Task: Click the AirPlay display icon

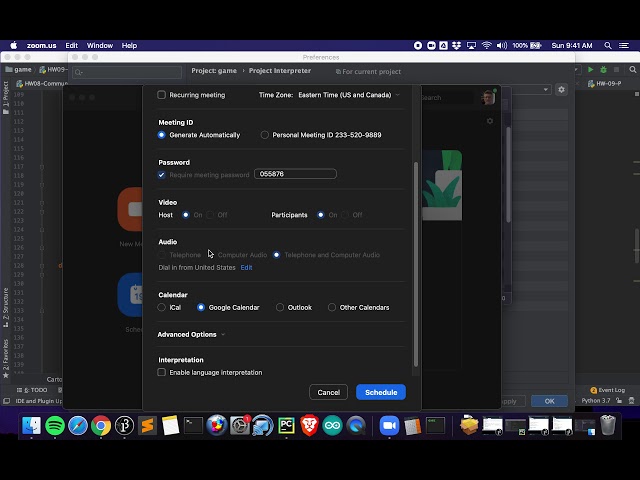Action: [x=471, y=45]
